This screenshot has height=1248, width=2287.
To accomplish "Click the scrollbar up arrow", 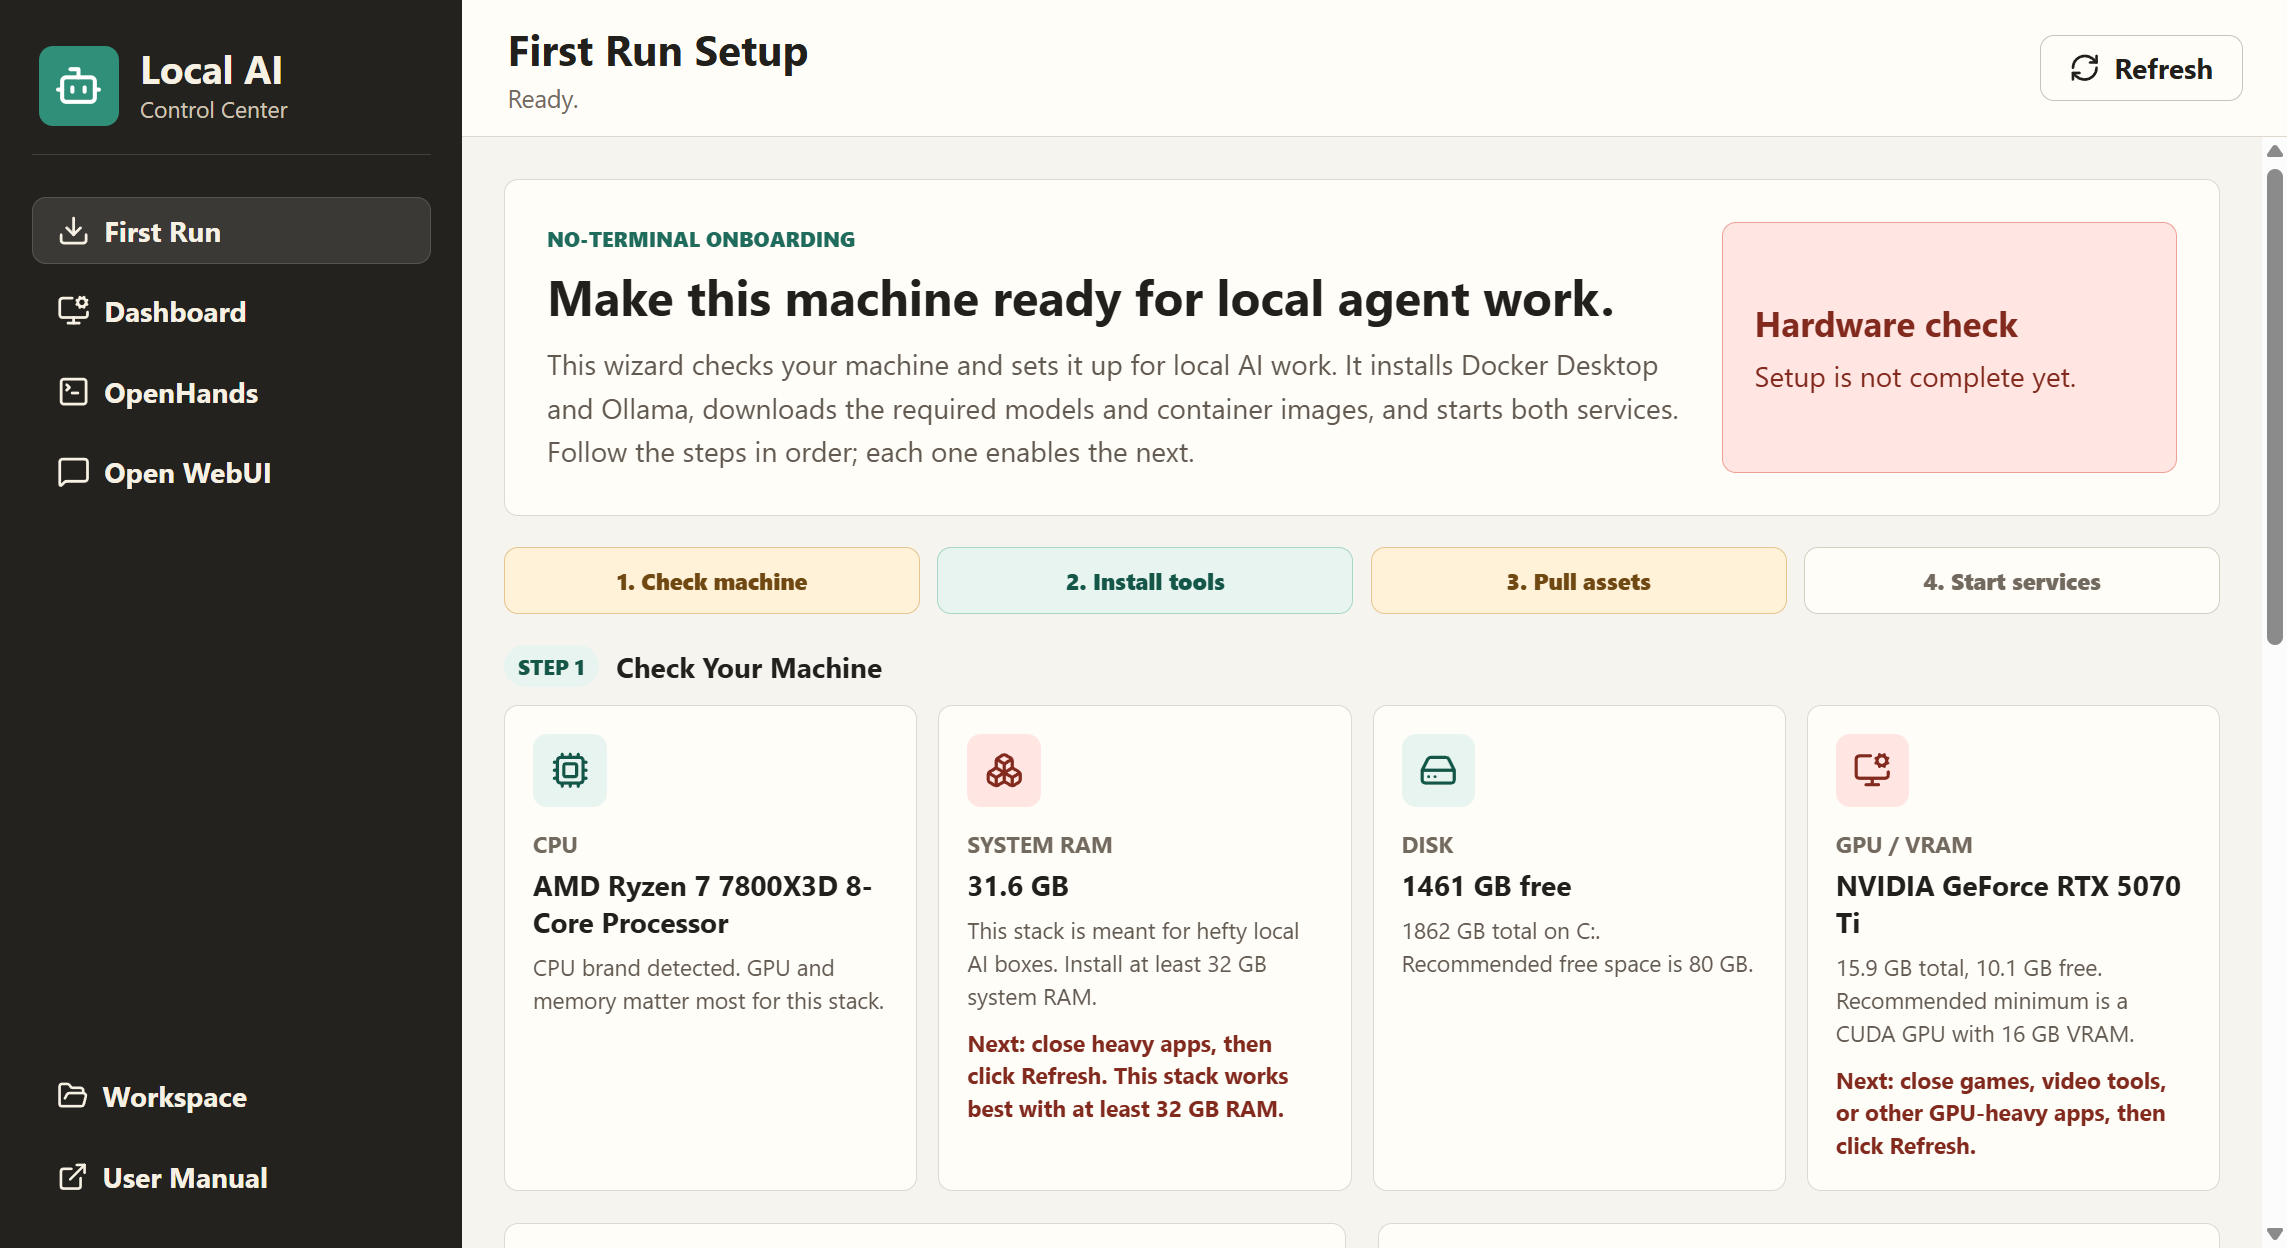I will [x=2275, y=151].
